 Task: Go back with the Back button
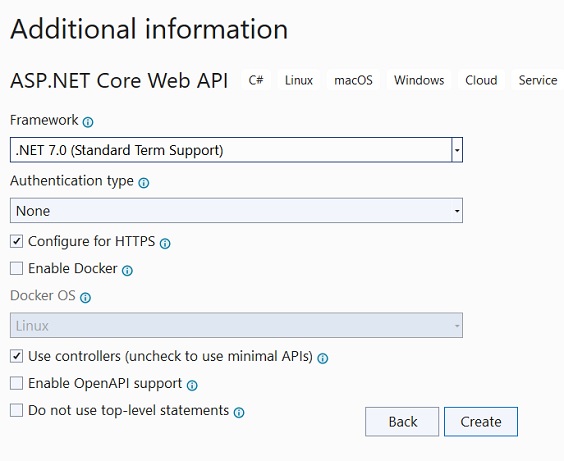(x=402, y=422)
